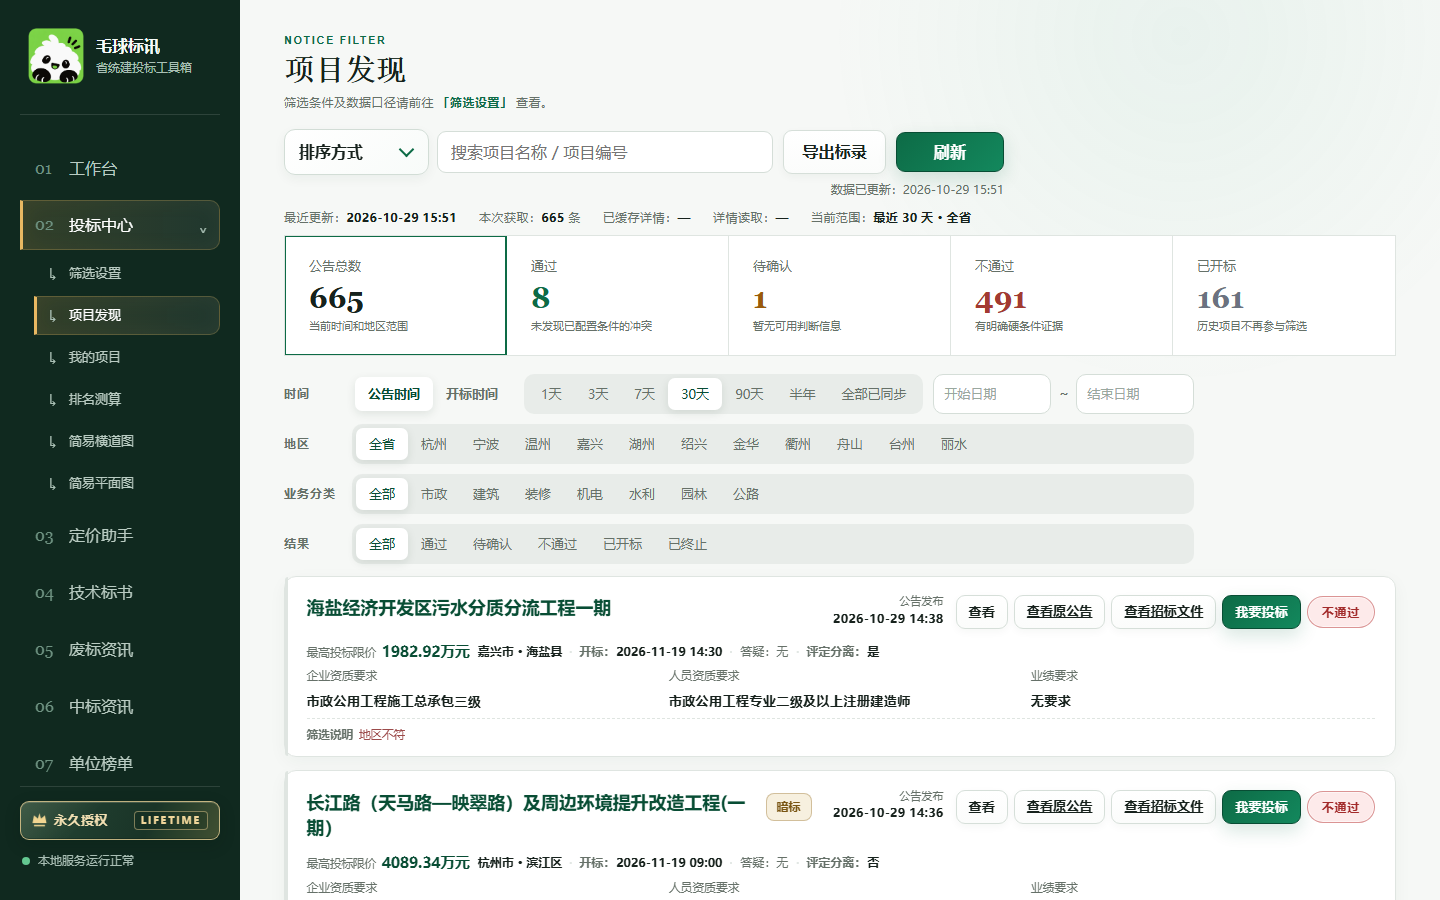Open 我的项目 submenu item
Viewport: 1440px width, 900px height.
click(127, 357)
